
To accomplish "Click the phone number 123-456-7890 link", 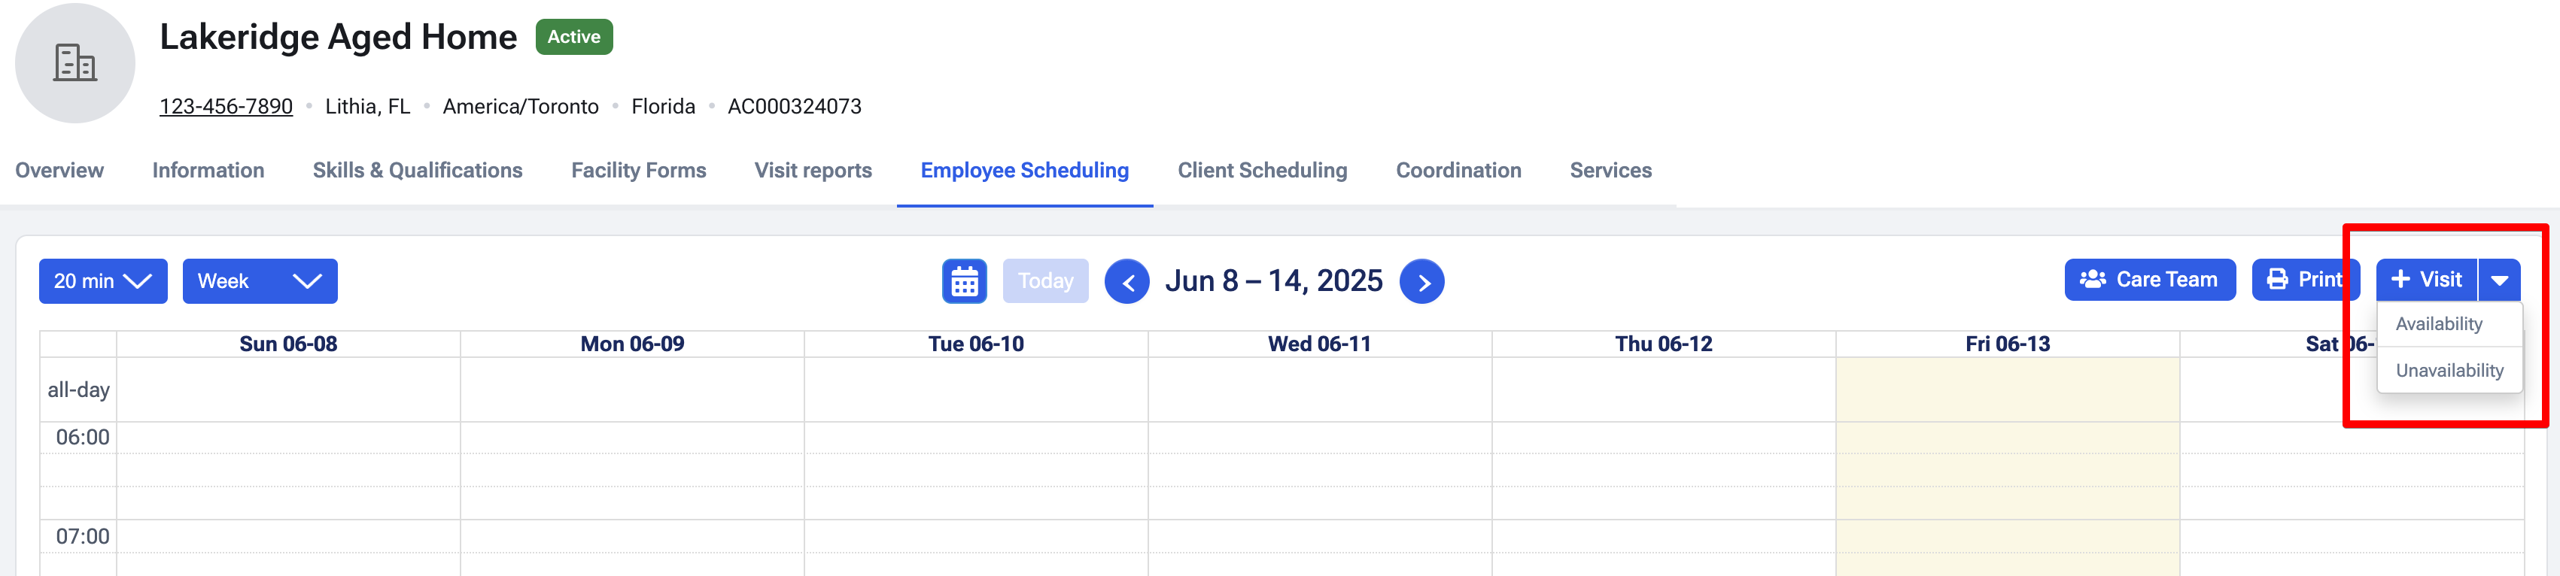I will (x=226, y=107).
